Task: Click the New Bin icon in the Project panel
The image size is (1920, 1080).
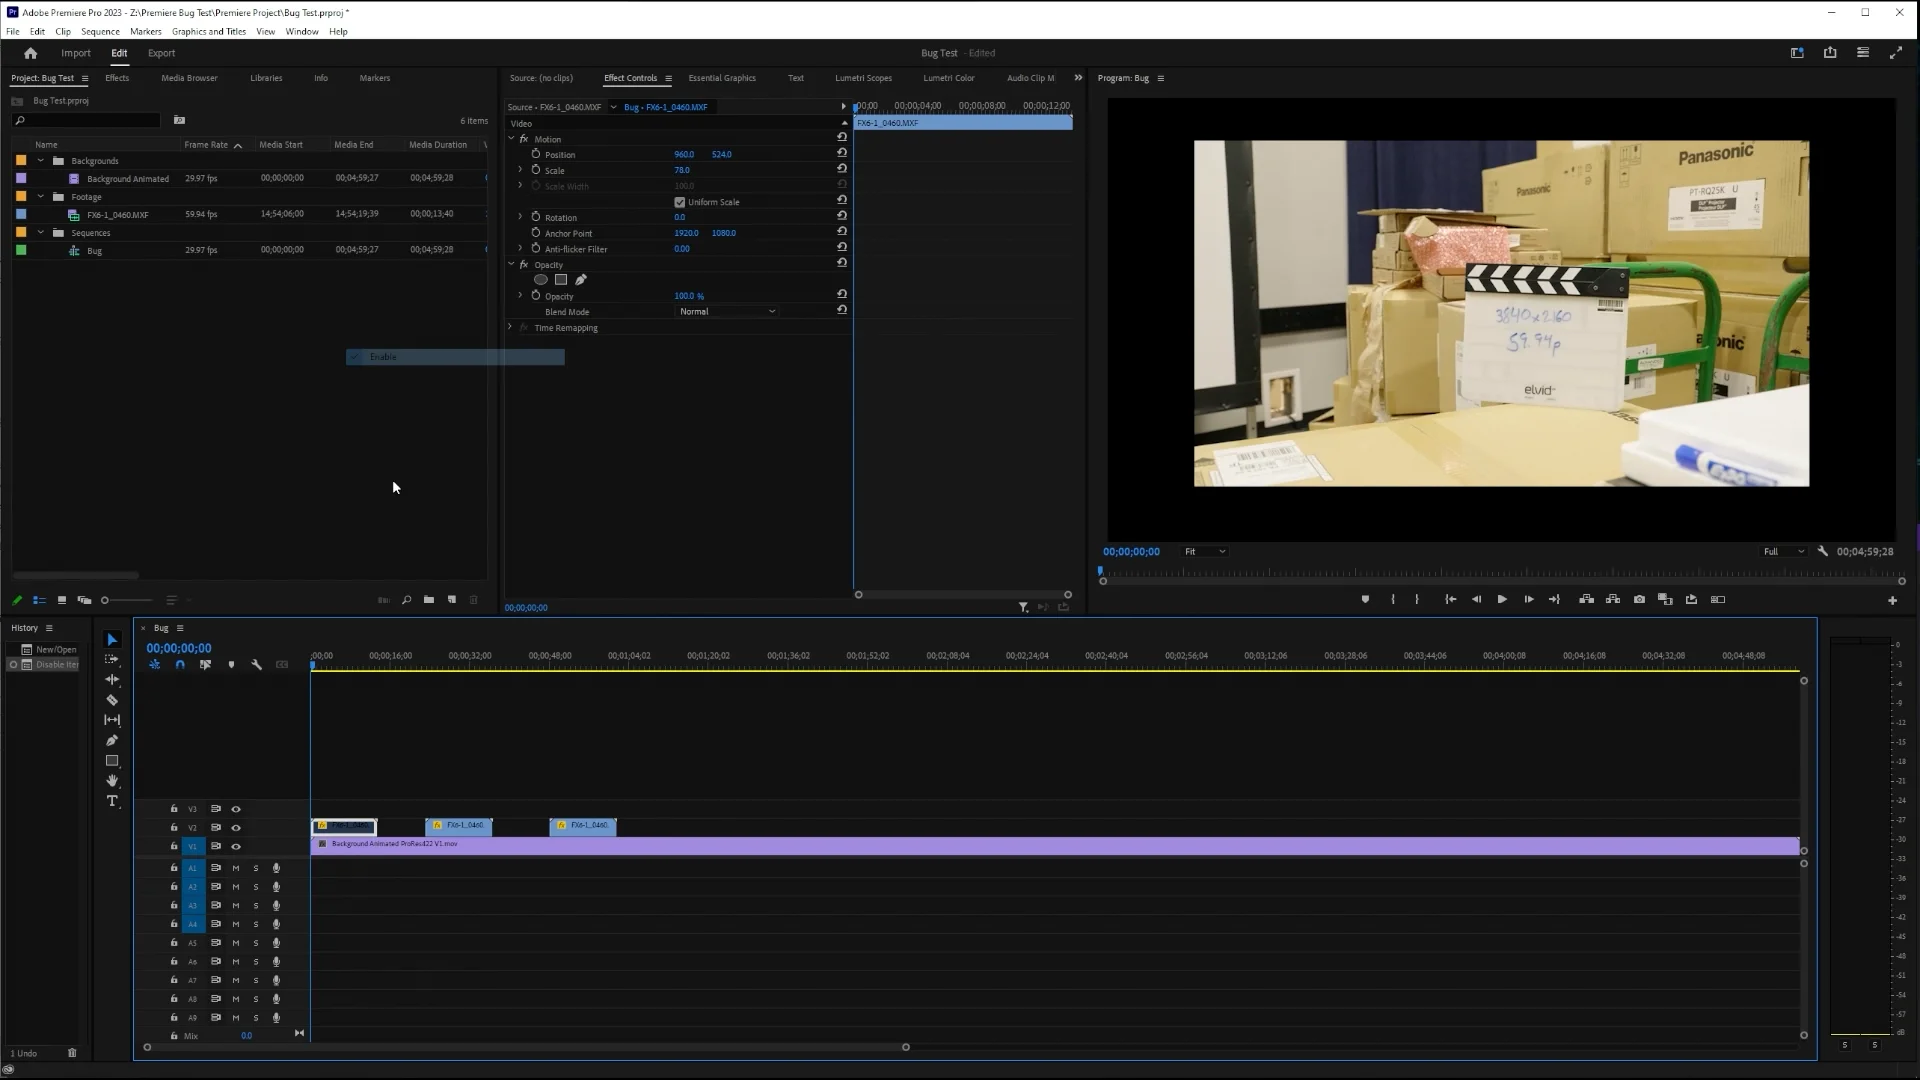Action: 429,600
